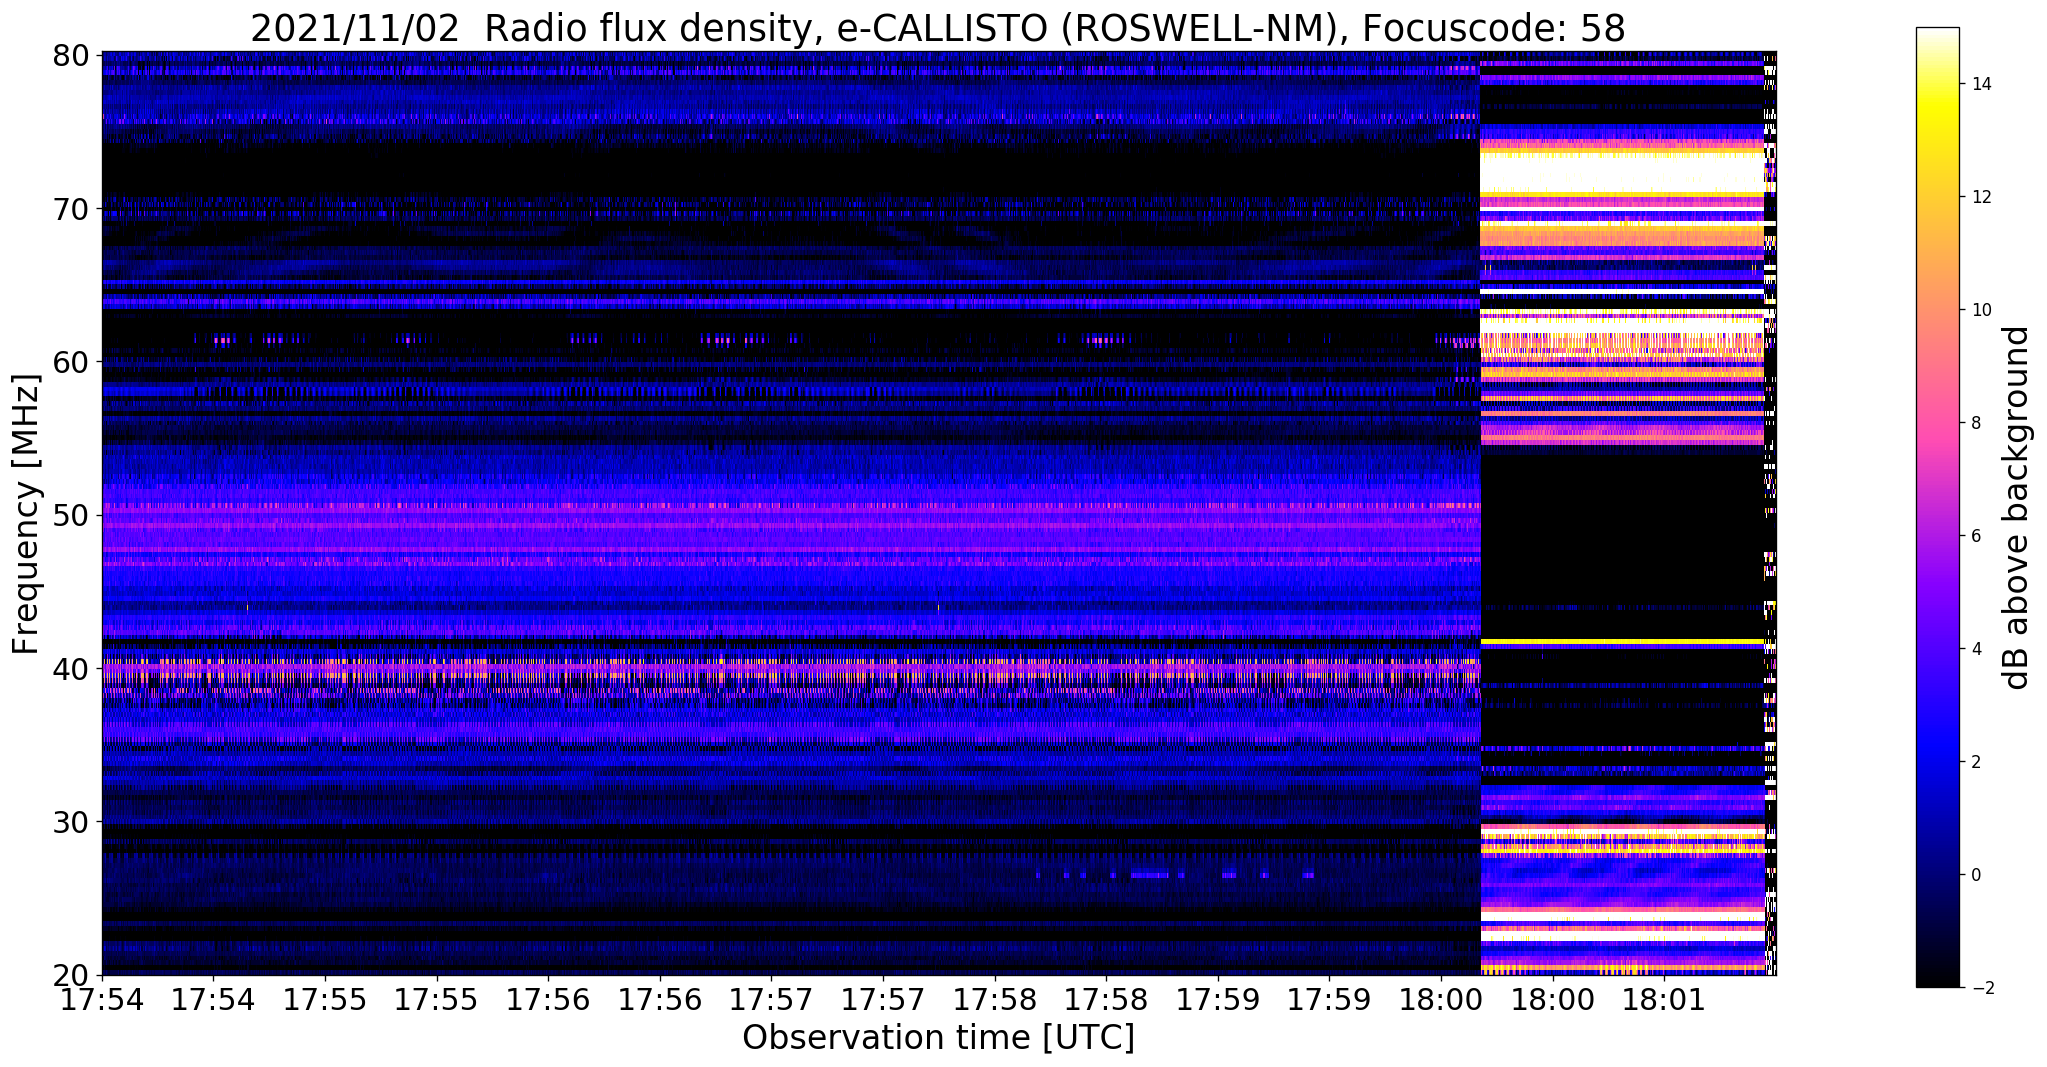Click the 80 tick on frequency axis
Viewport: 2047px width, 1067px height.
point(70,55)
